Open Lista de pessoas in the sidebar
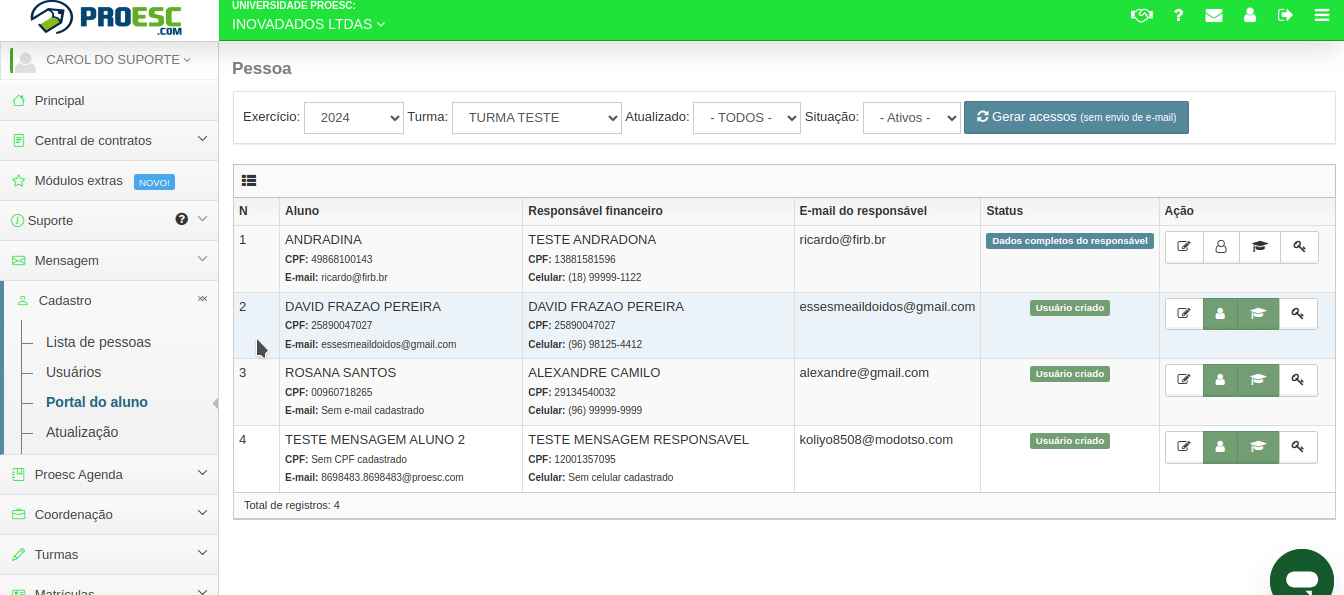This screenshot has height=595, width=1344. [x=96, y=340]
